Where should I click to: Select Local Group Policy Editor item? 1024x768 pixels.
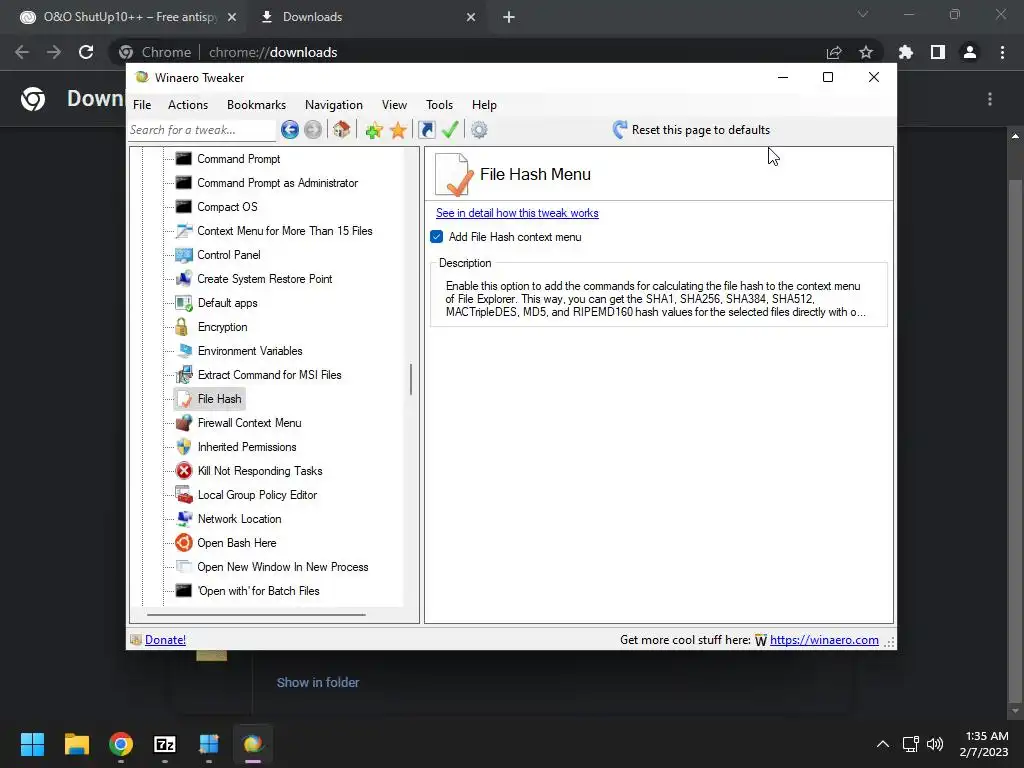[257, 495]
